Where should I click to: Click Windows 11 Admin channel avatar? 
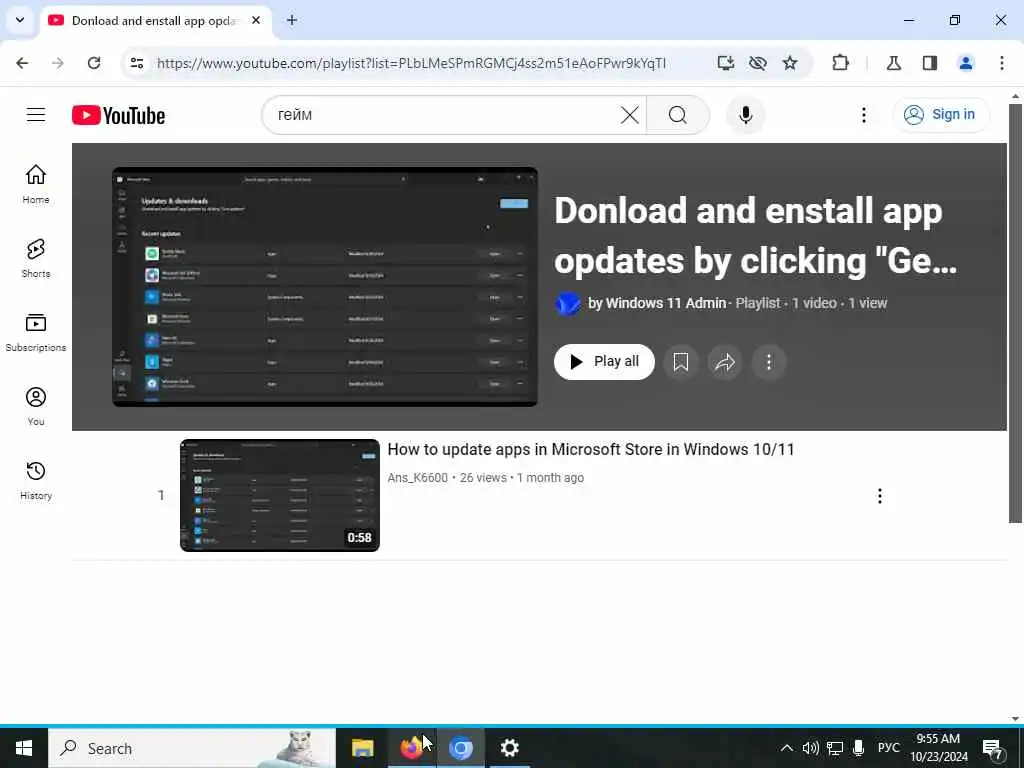coord(568,304)
